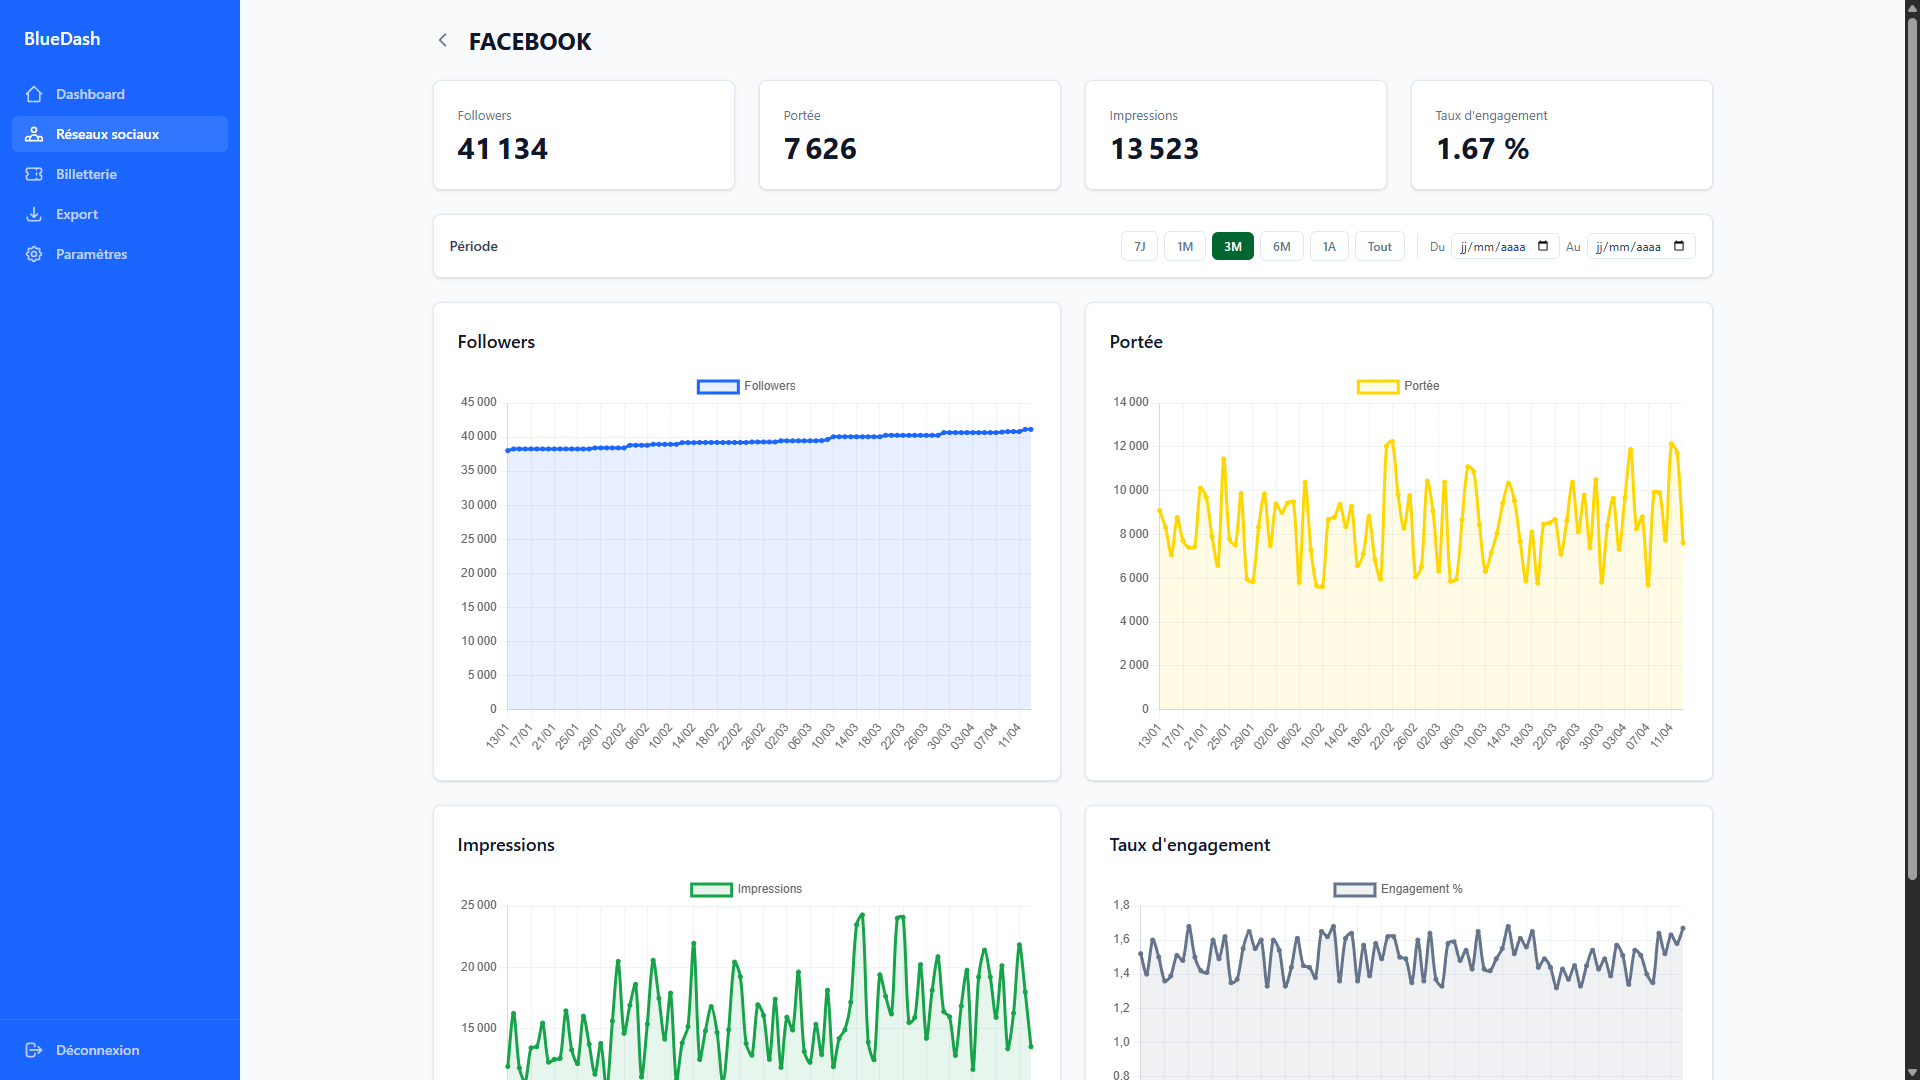The height and width of the screenshot is (1080, 1920).
Task: Toggle the Engagement % legend swatch
Action: pos(1355,889)
